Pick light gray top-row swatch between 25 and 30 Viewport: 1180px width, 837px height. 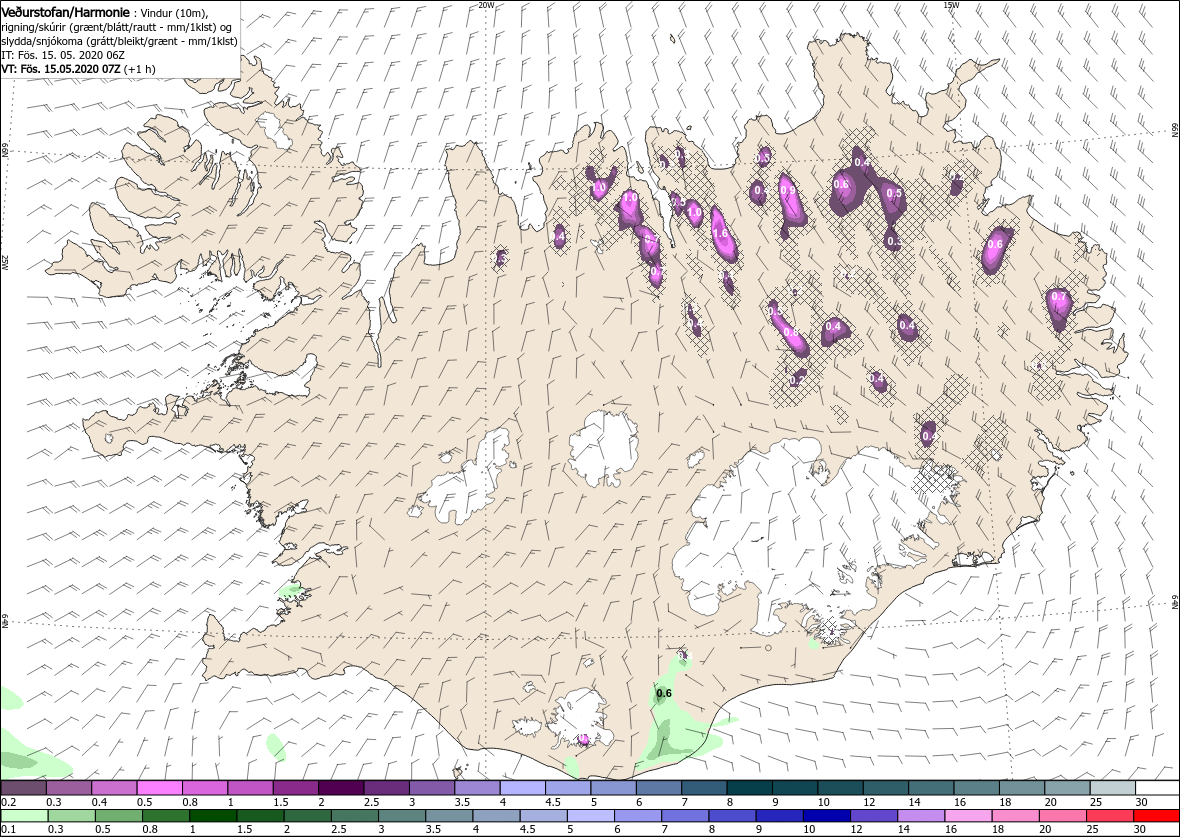(1112, 787)
